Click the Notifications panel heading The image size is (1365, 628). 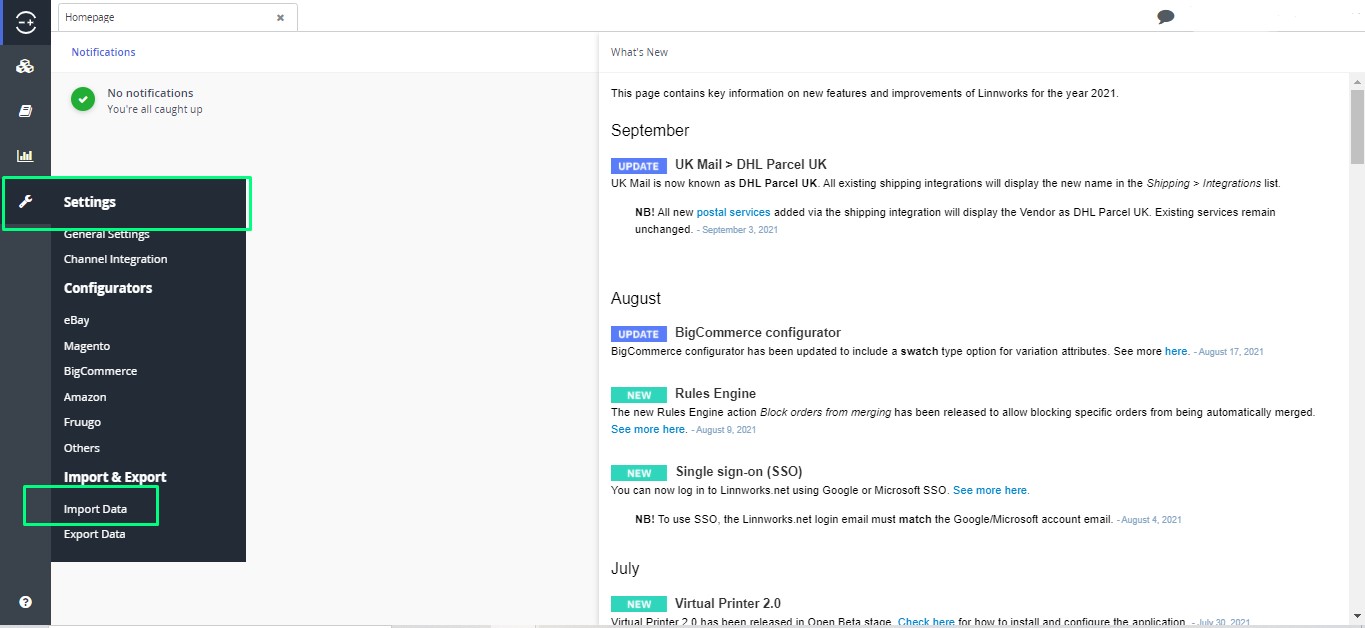tap(103, 52)
